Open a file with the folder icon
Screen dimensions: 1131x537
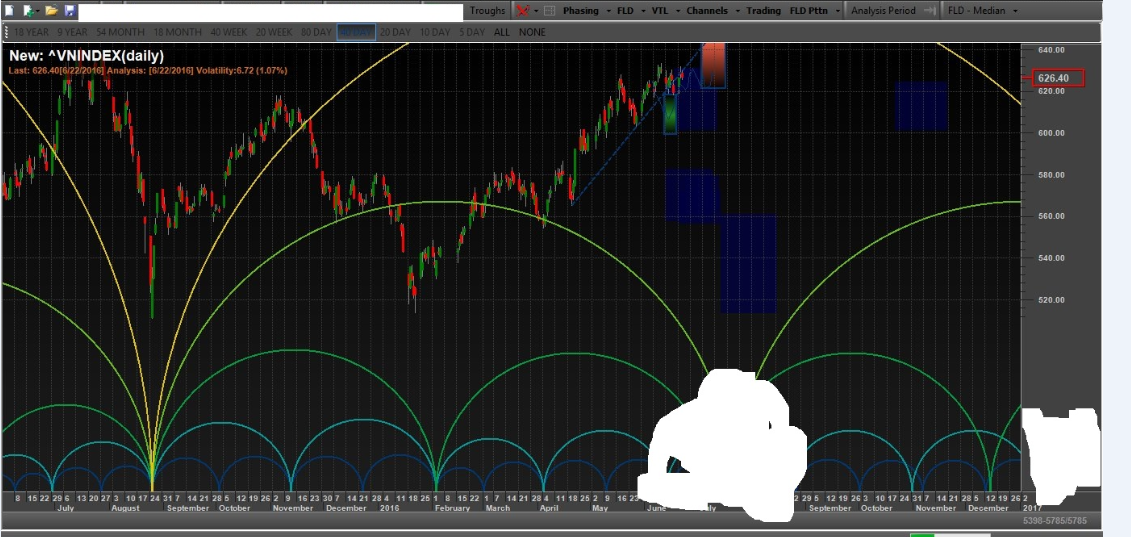[x=51, y=11]
